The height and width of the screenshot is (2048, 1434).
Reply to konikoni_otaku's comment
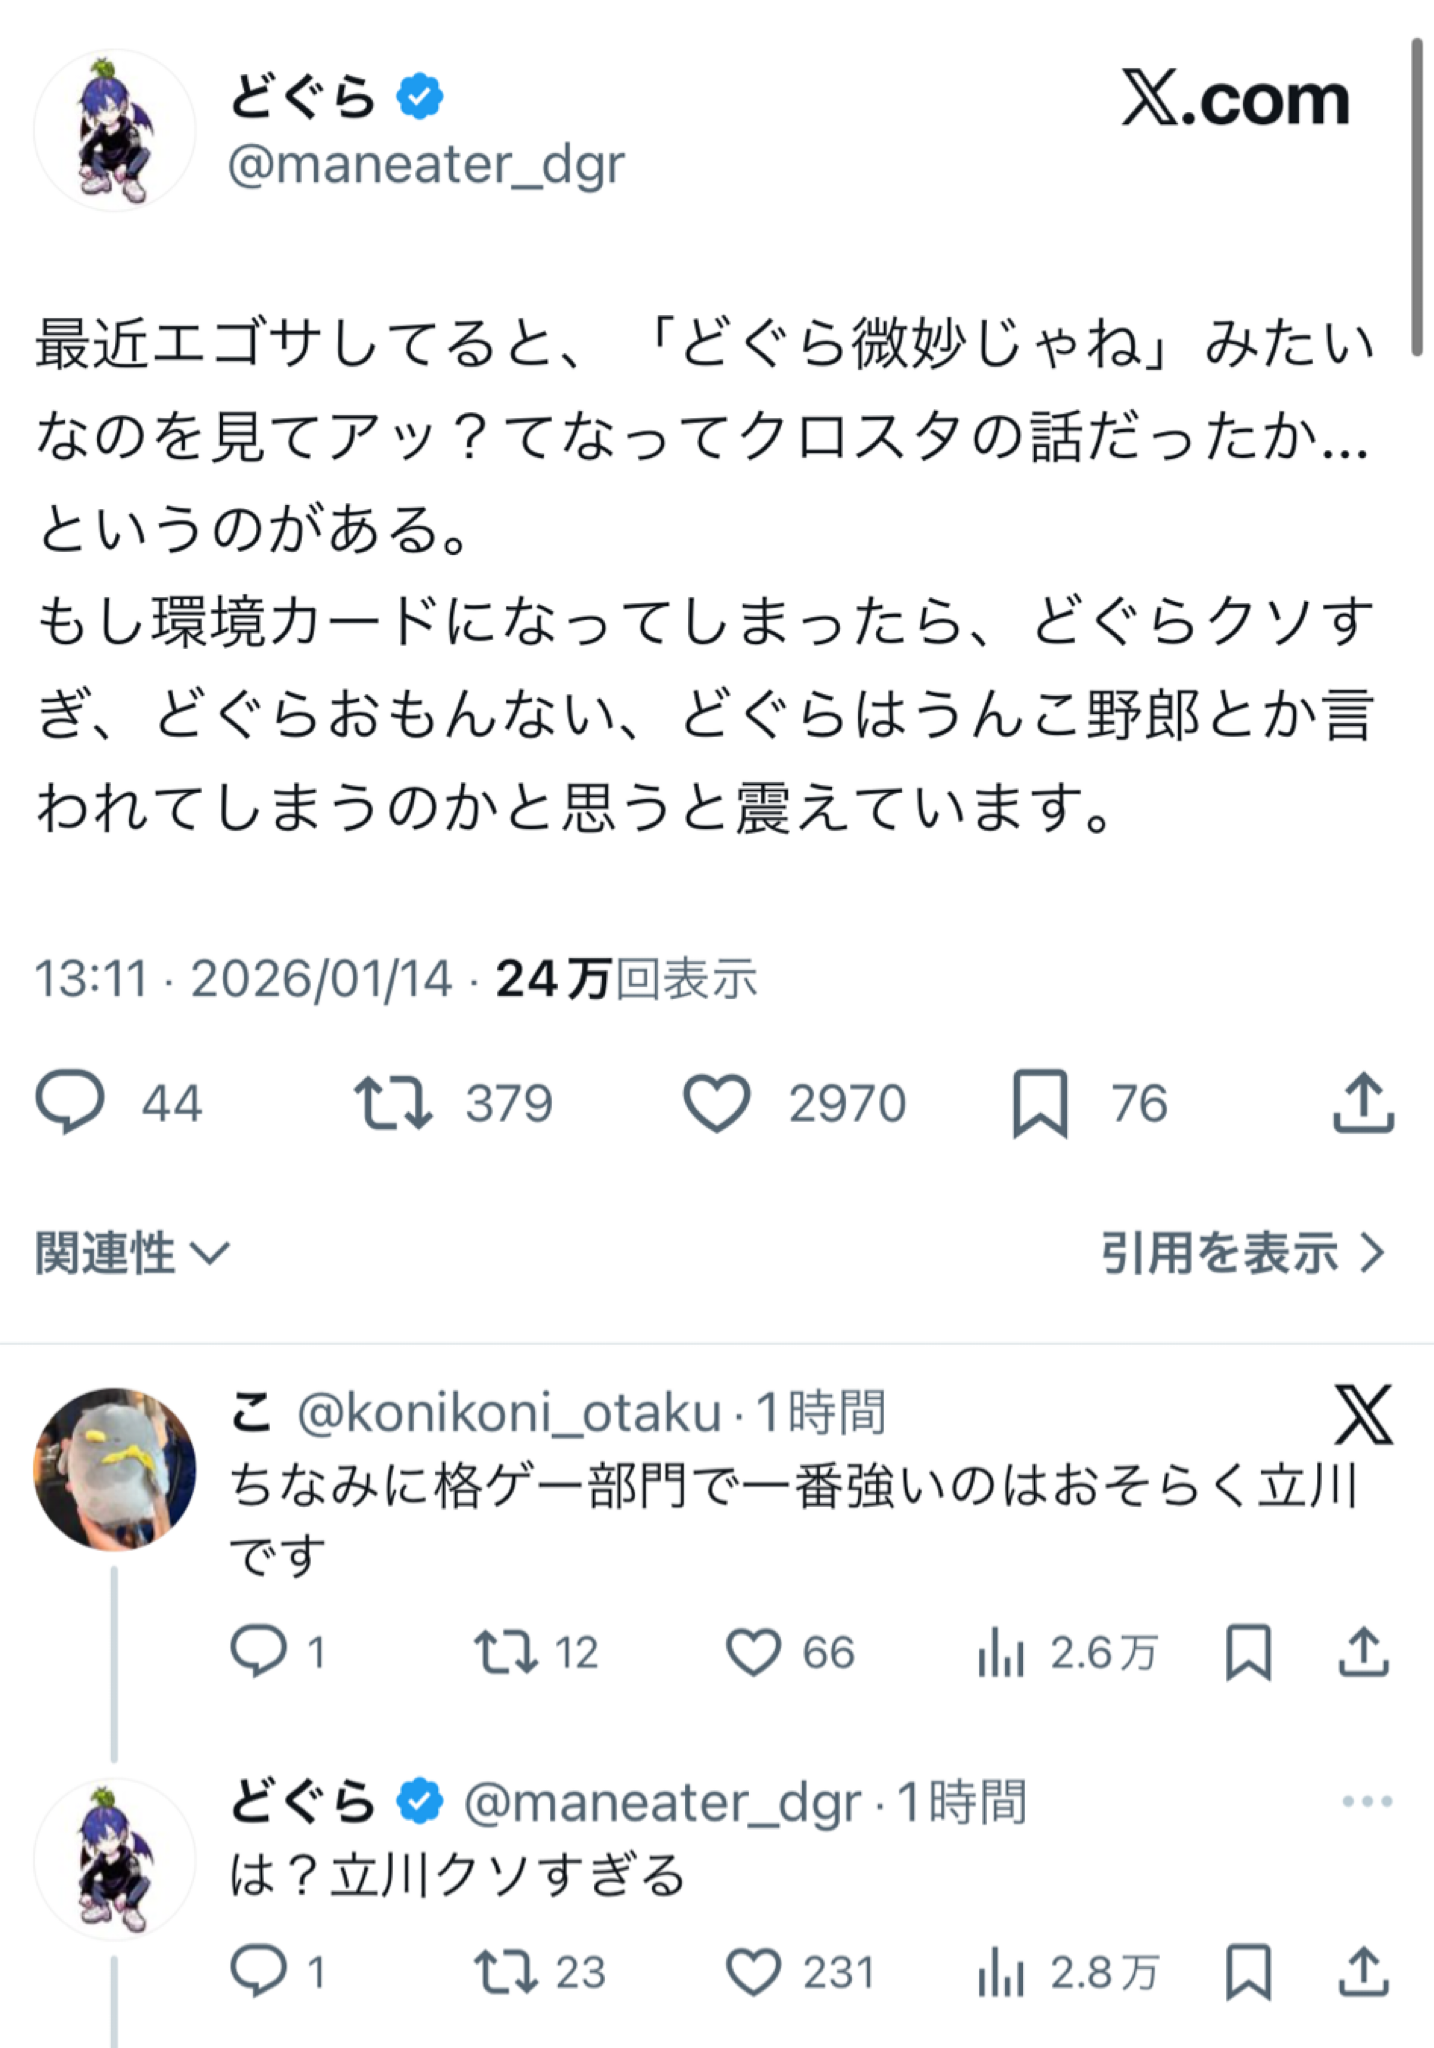click(258, 1651)
